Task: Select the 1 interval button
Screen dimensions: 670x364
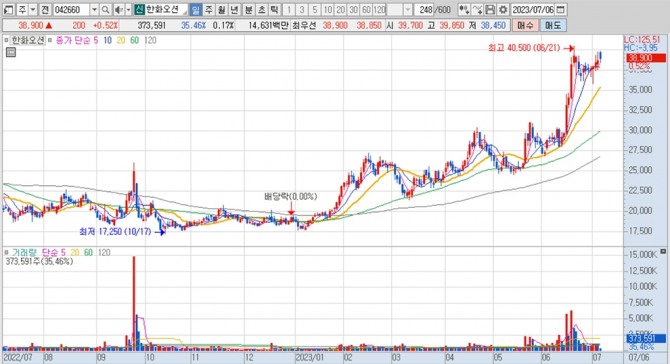Action: click(x=289, y=9)
